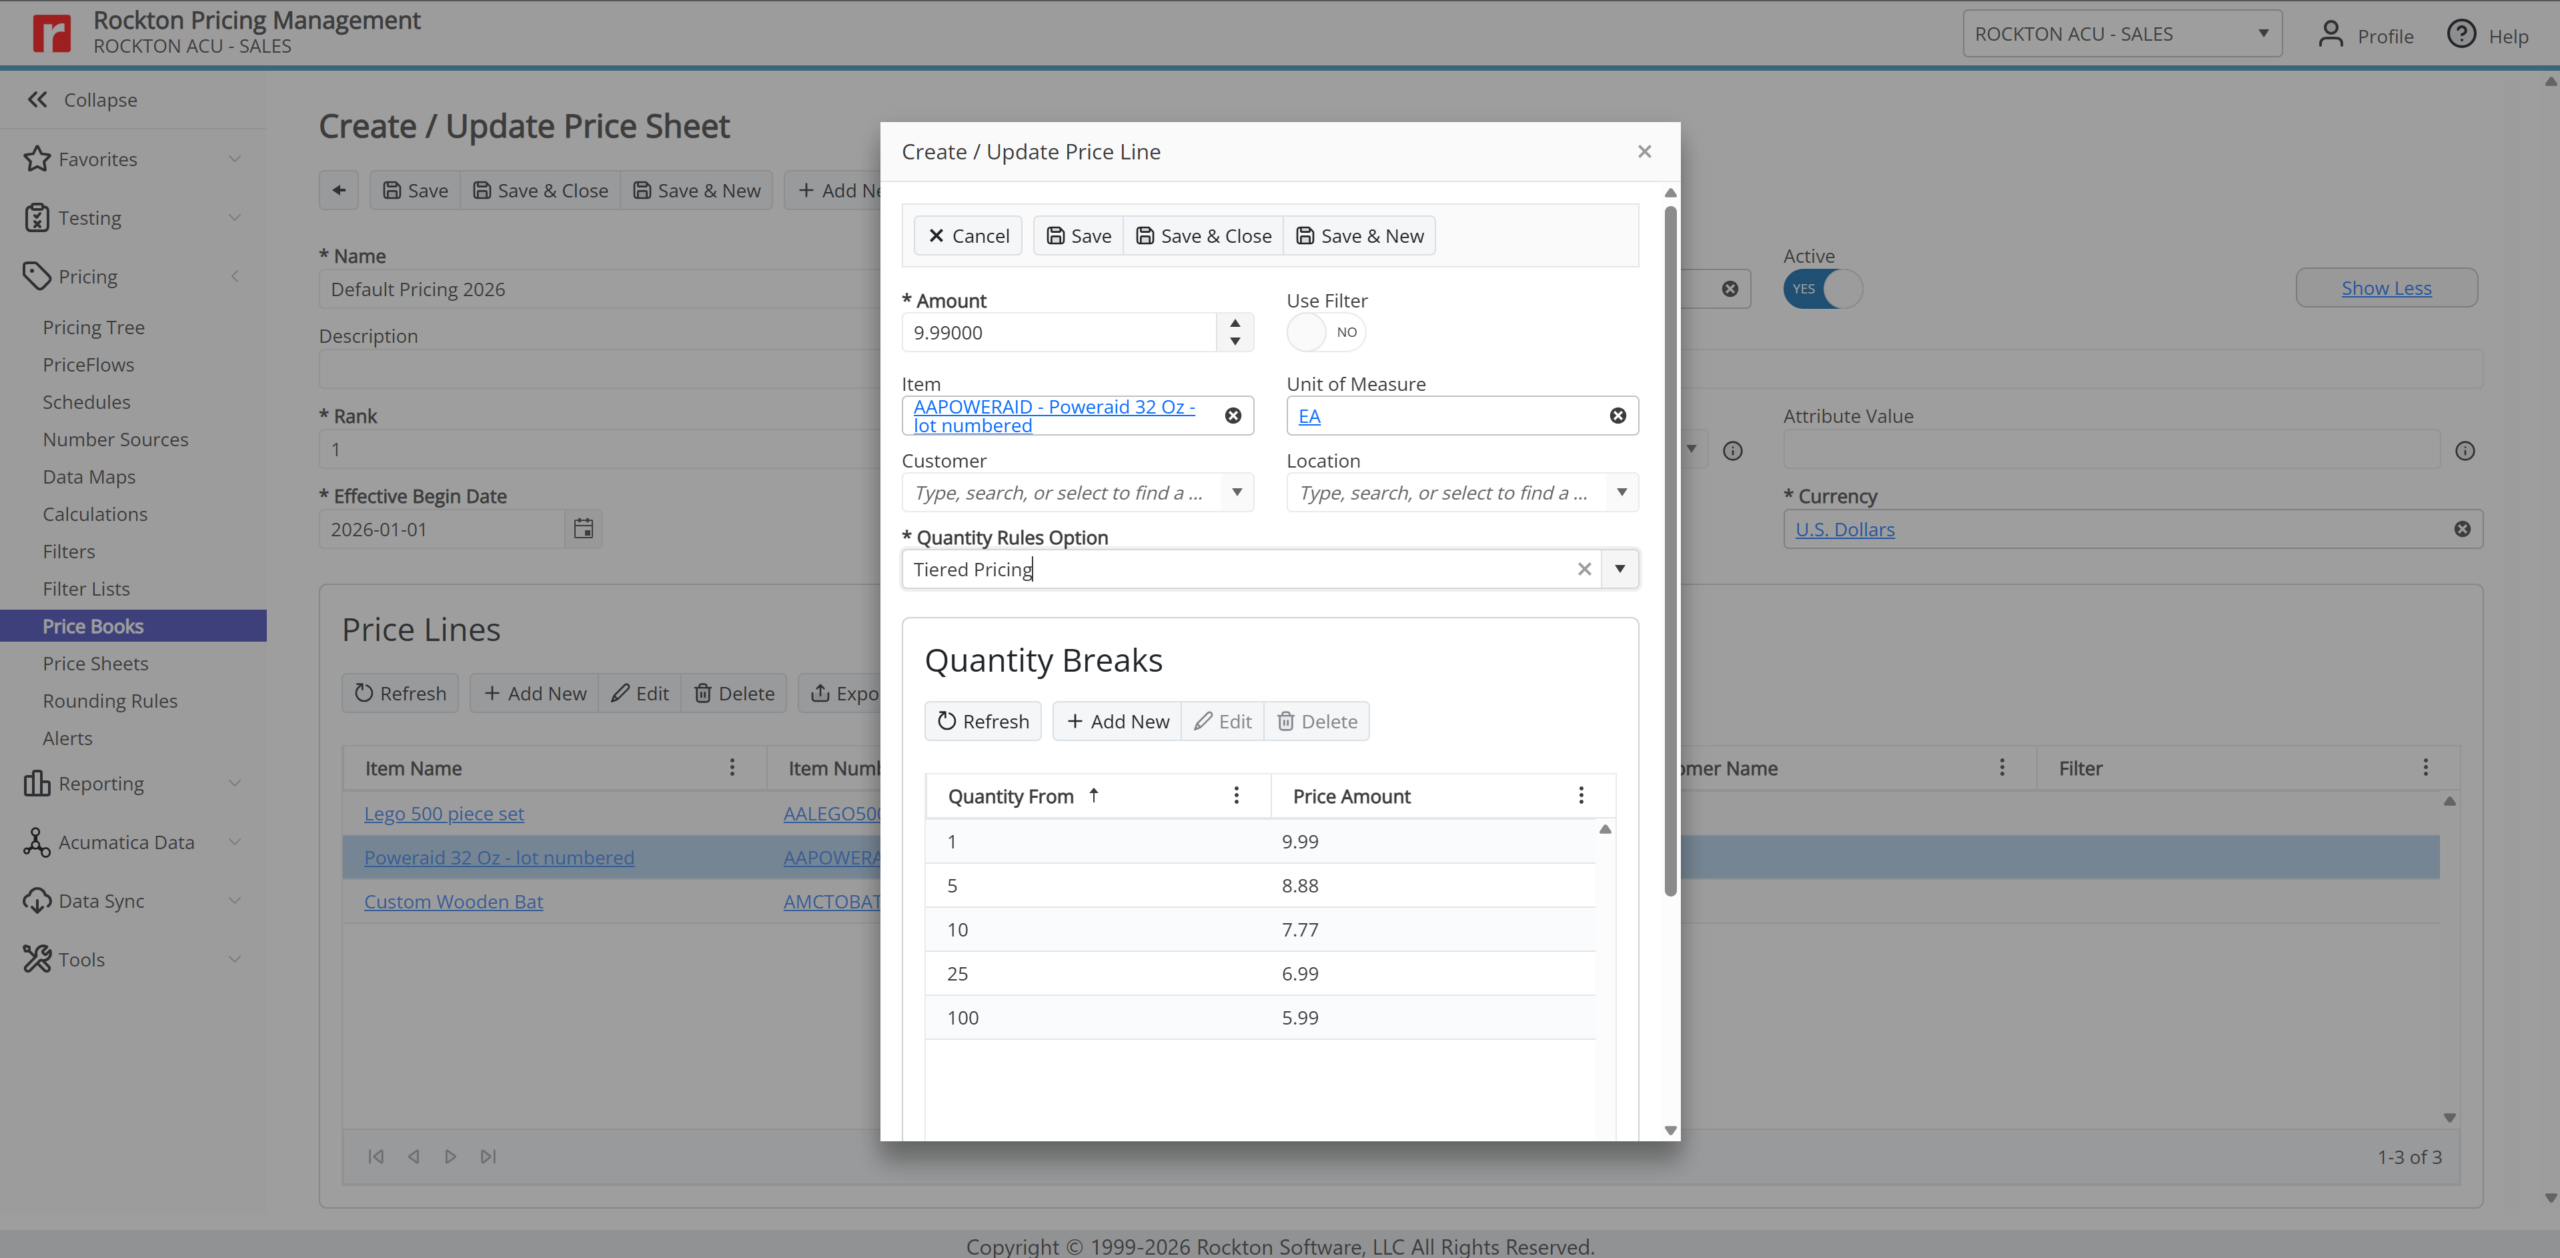Open Number Sources in sidebar

click(115, 439)
